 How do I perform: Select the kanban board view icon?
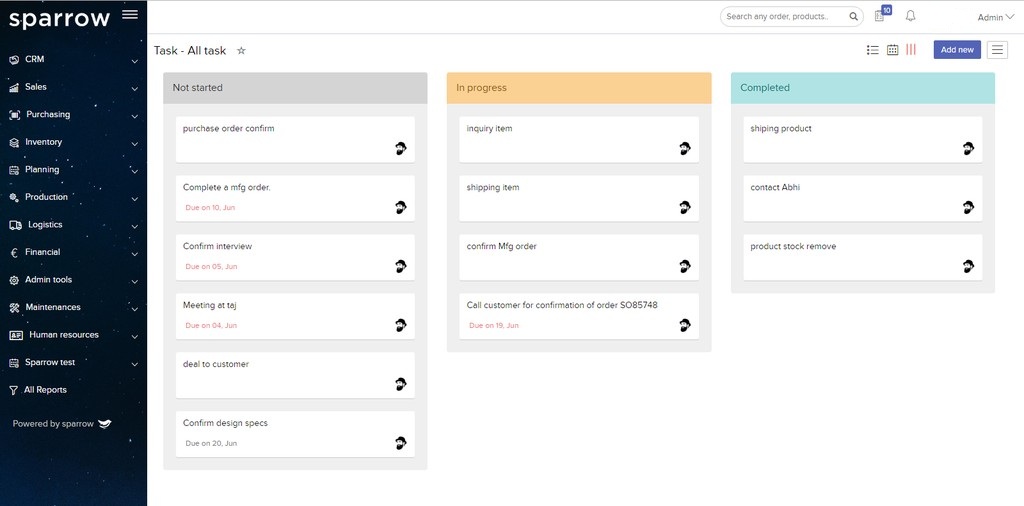click(x=911, y=50)
